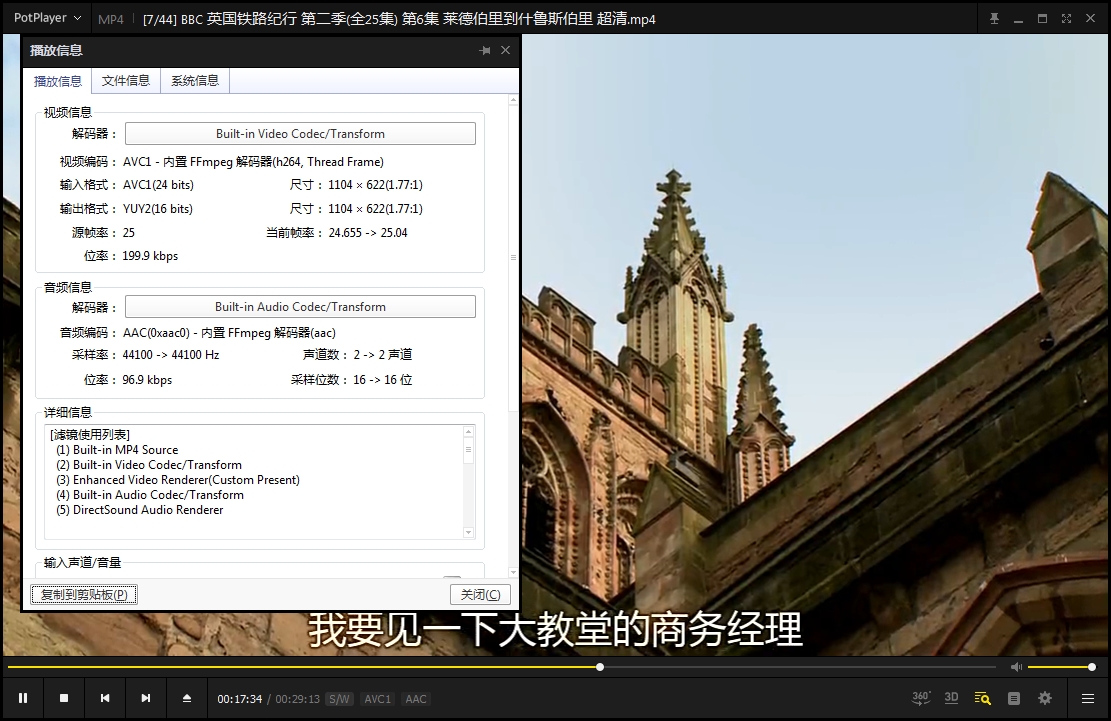Adjust the volume slider
Screen dimensions: 1111x721
tap(1060, 666)
